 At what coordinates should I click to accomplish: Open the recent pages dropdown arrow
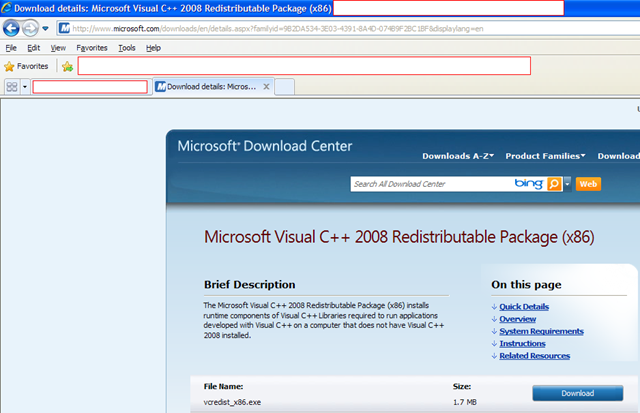pos(45,29)
